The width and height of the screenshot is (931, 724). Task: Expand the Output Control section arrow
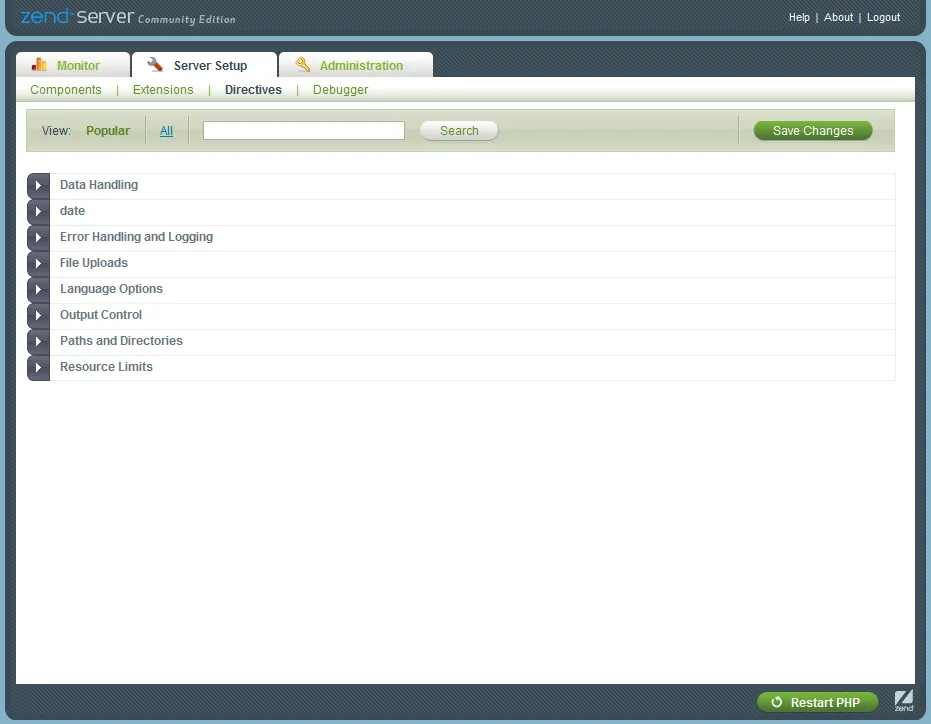click(38, 315)
